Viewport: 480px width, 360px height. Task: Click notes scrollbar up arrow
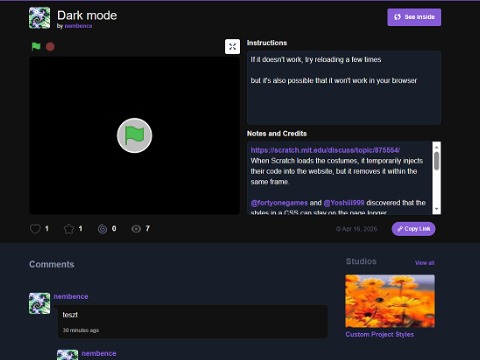click(x=437, y=146)
